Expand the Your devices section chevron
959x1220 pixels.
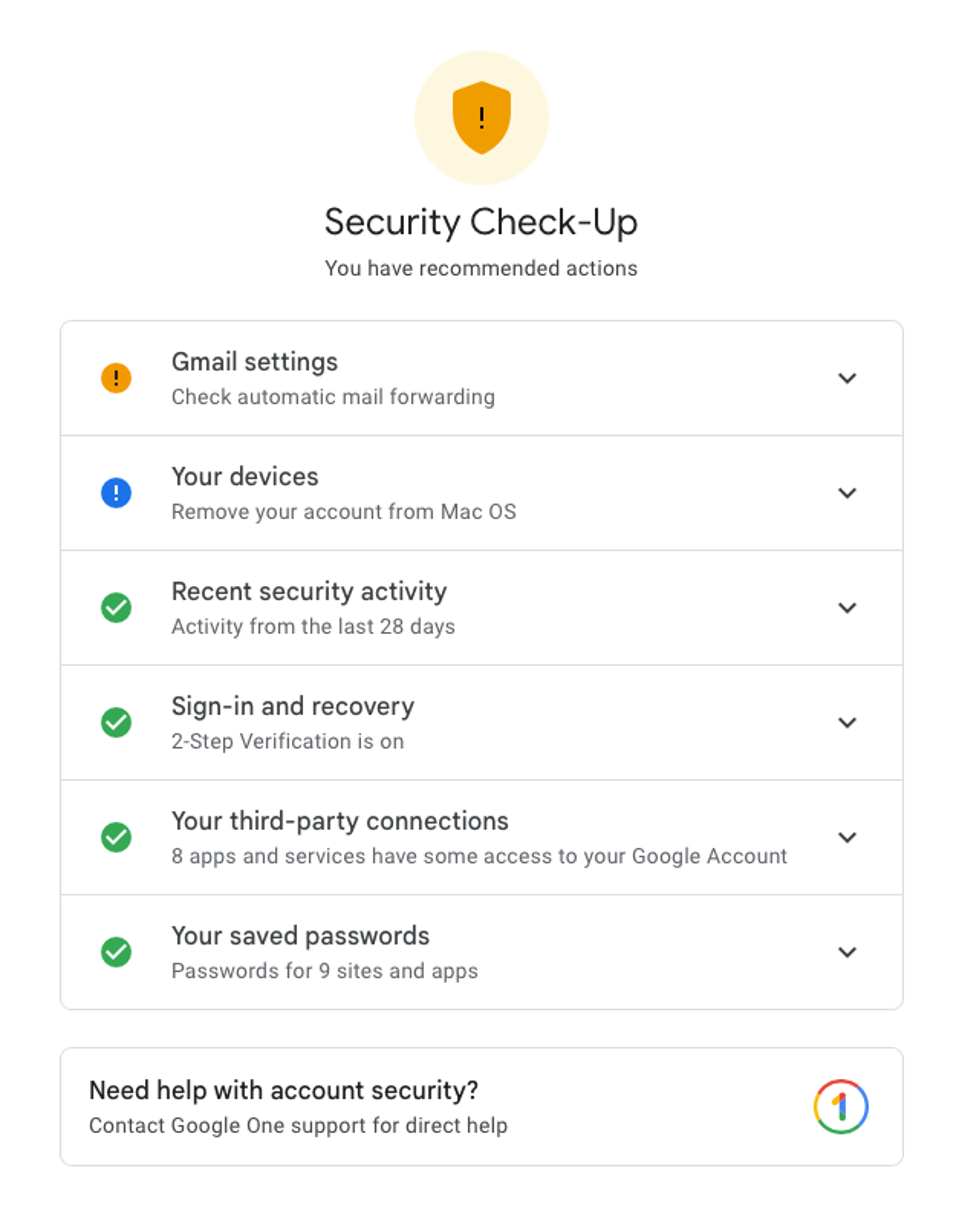[847, 493]
